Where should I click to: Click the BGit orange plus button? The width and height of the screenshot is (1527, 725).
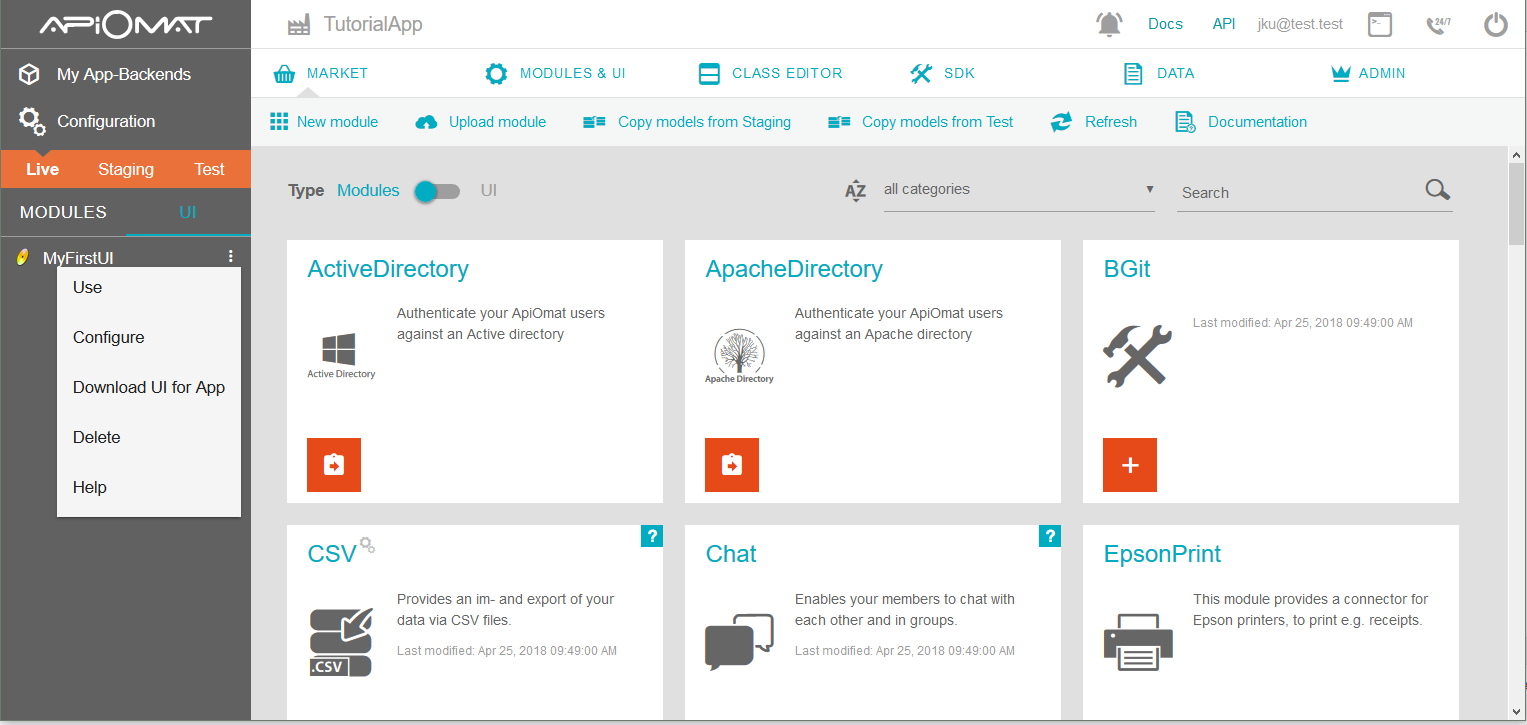[1130, 465]
